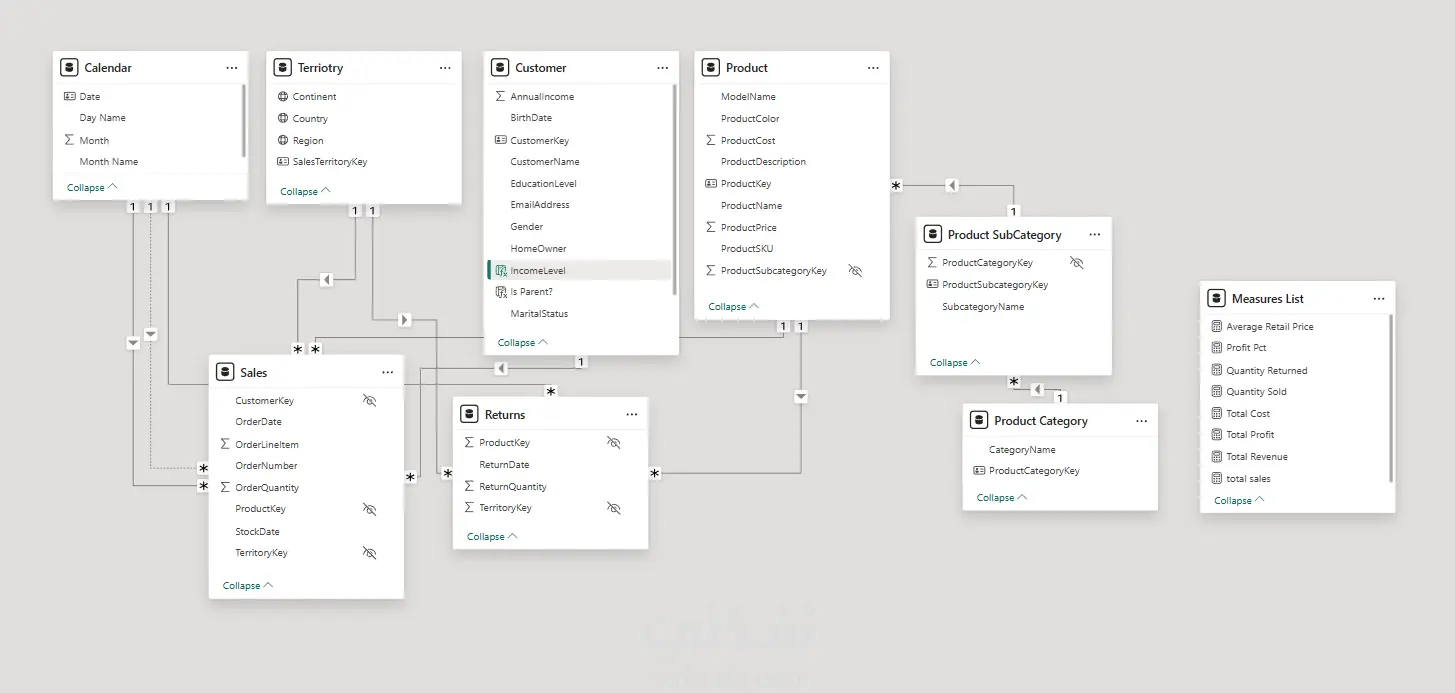Click the Total Profit measure calculator icon

click(x=1216, y=435)
